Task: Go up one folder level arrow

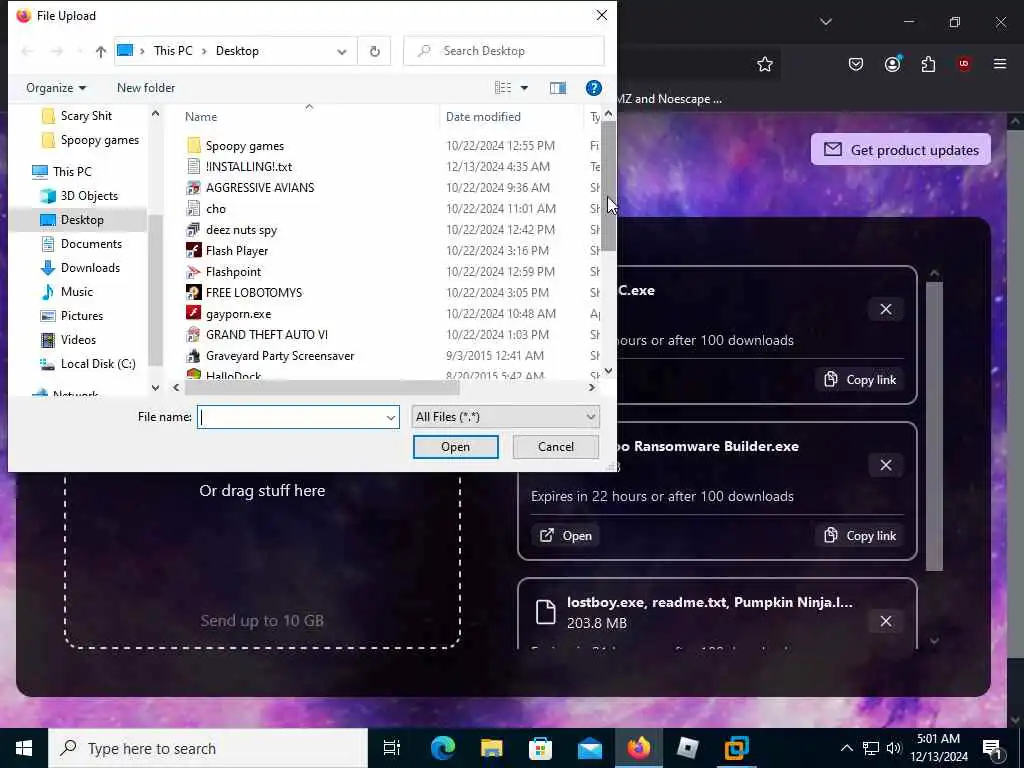Action: 101,51
